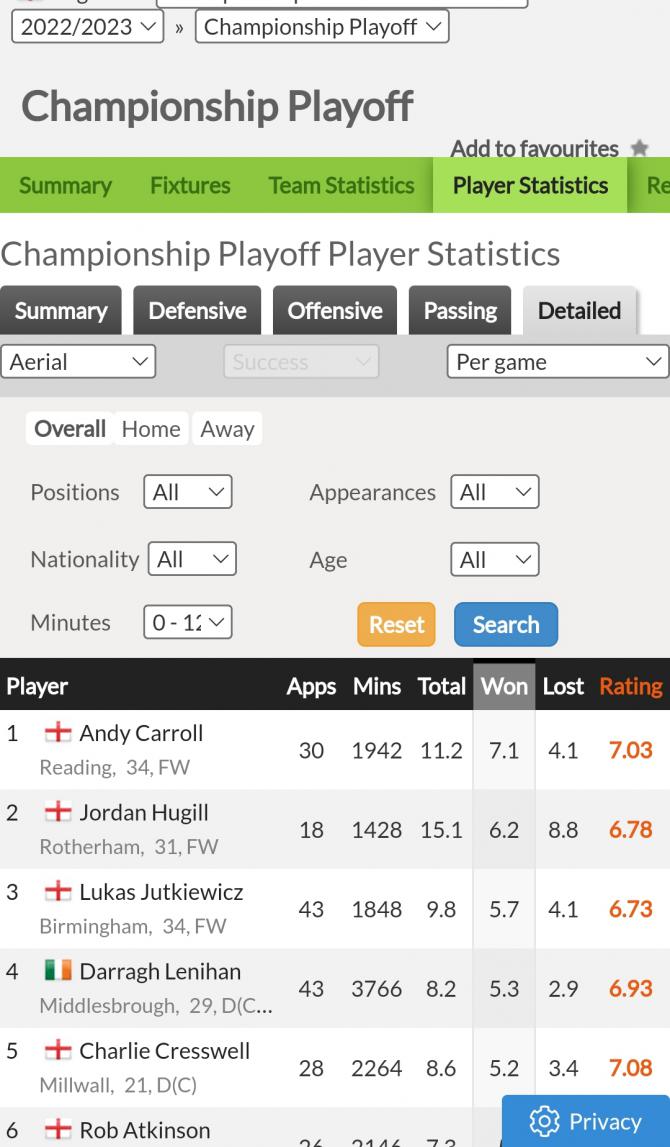This screenshot has height=1147, width=670.
Task: Click the England flag beside Andy Carroll
Action: (x=58, y=733)
